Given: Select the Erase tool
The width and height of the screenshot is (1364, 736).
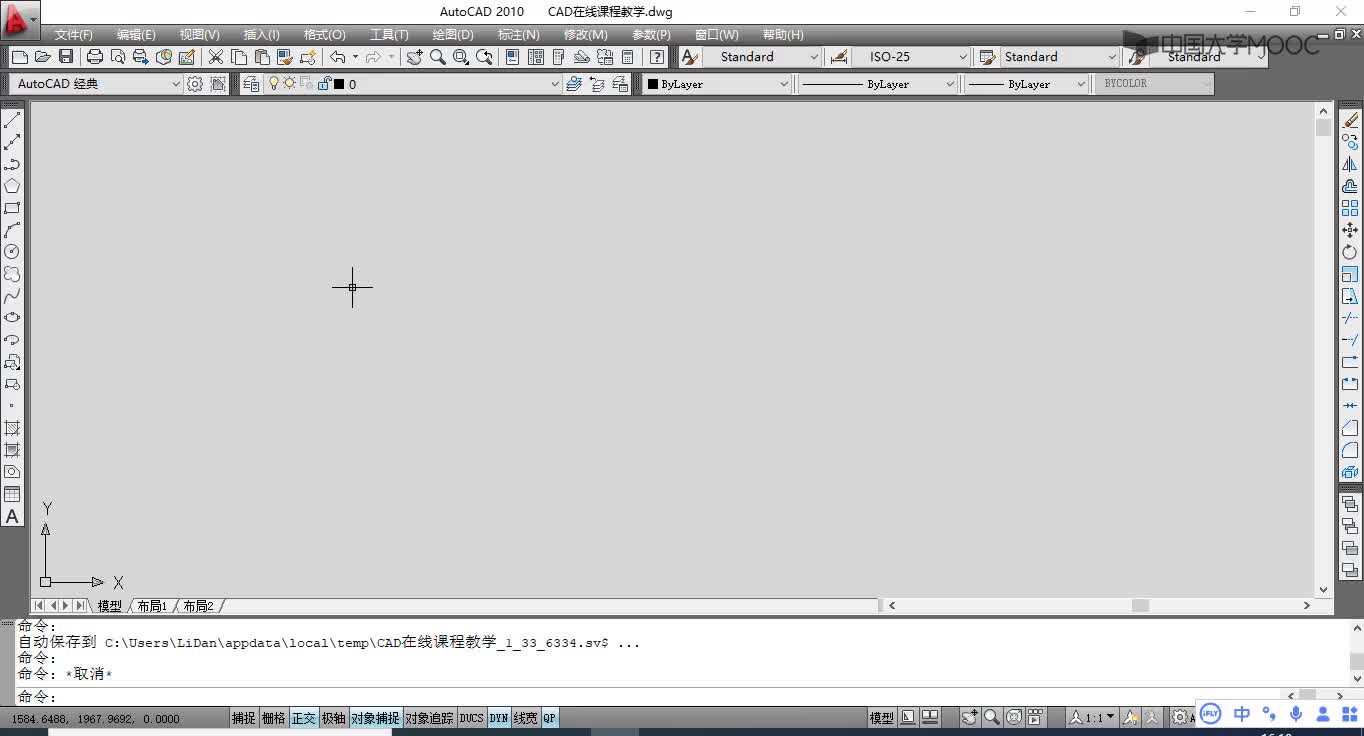Looking at the screenshot, I should pyautogui.click(x=1350, y=120).
